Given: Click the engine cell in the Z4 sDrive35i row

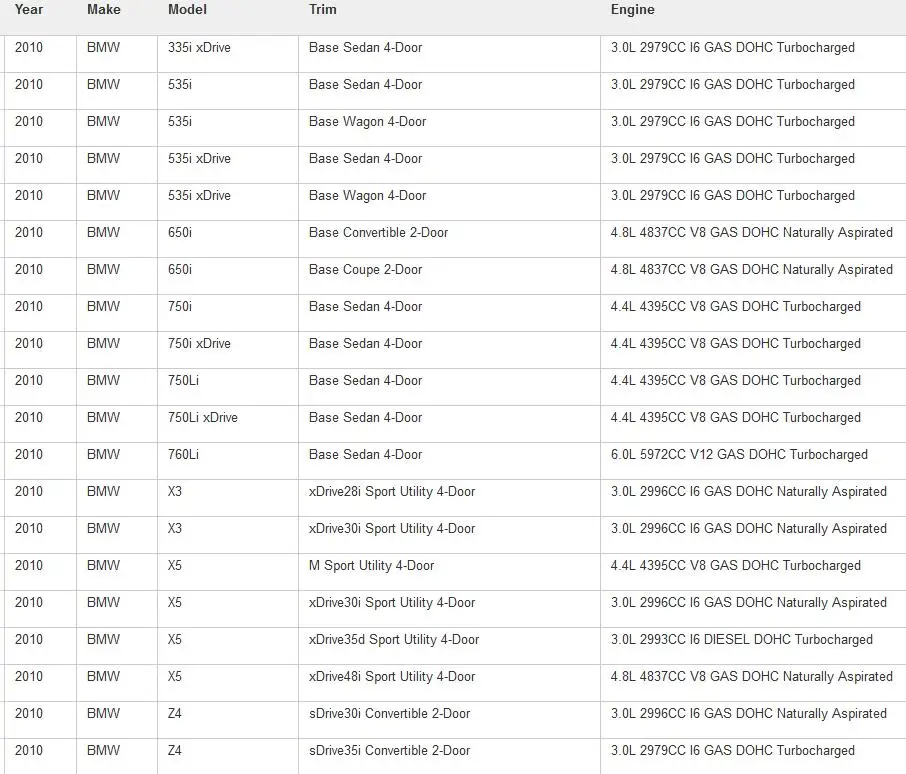Looking at the screenshot, I should pos(733,750).
